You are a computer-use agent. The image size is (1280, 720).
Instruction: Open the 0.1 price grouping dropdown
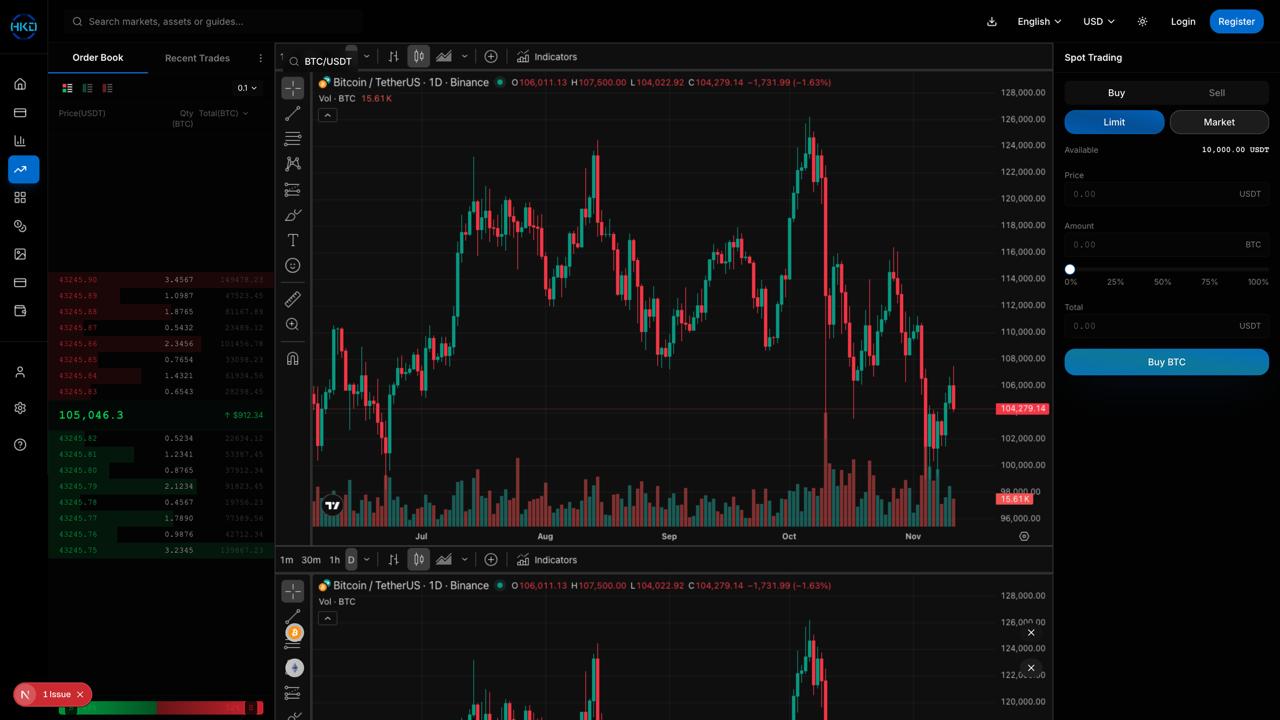click(x=246, y=88)
